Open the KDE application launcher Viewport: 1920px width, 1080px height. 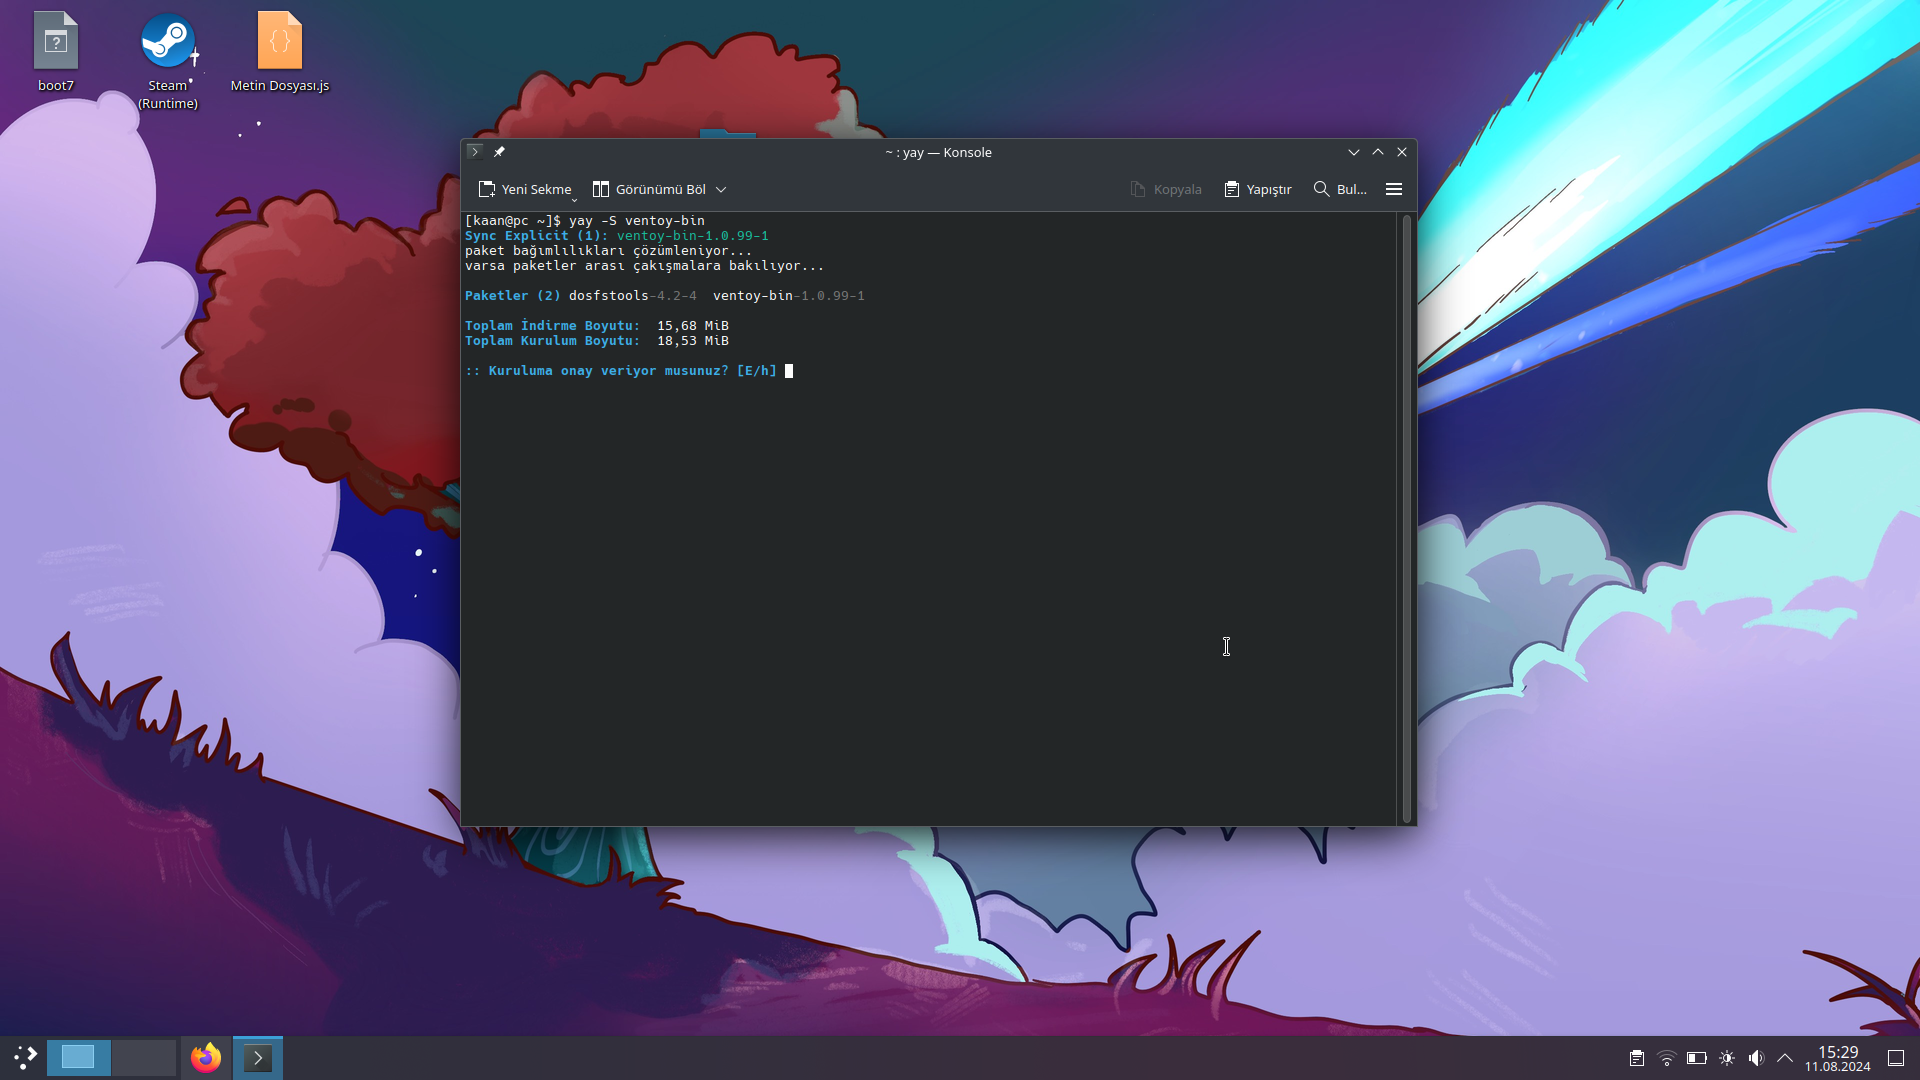point(25,1057)
